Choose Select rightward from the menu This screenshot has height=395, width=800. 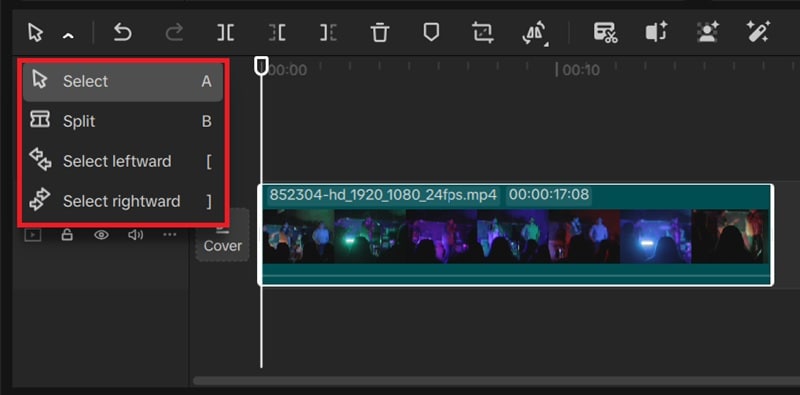tap(123, 201)
